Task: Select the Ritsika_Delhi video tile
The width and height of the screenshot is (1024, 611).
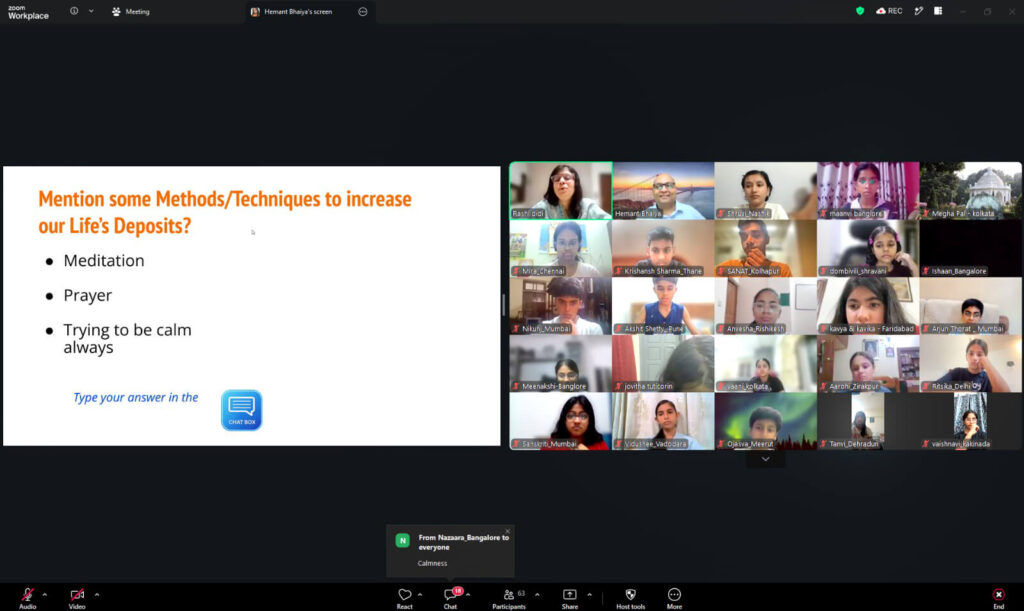Action: pos(970,363)
